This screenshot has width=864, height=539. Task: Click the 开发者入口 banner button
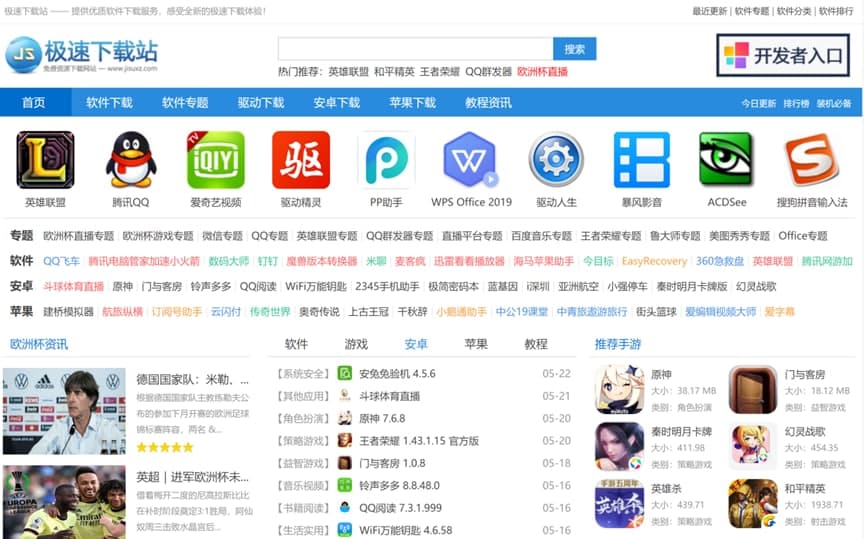click(x=782, y=55)
